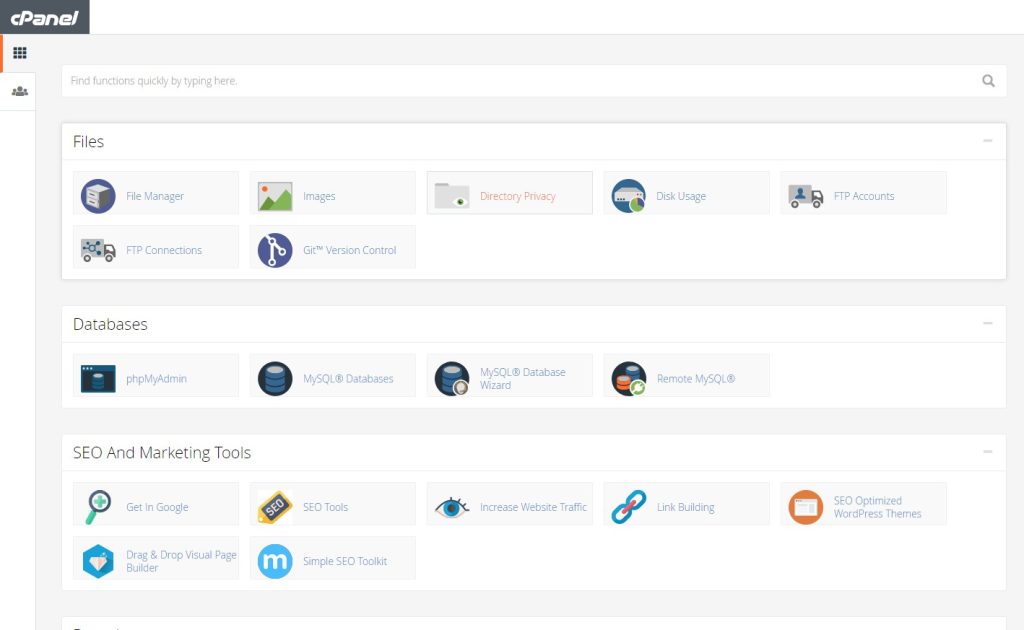Focus the 'Find functions quickly' search field
Viewport: 1024px width, 630px height.
click(534, 80)
